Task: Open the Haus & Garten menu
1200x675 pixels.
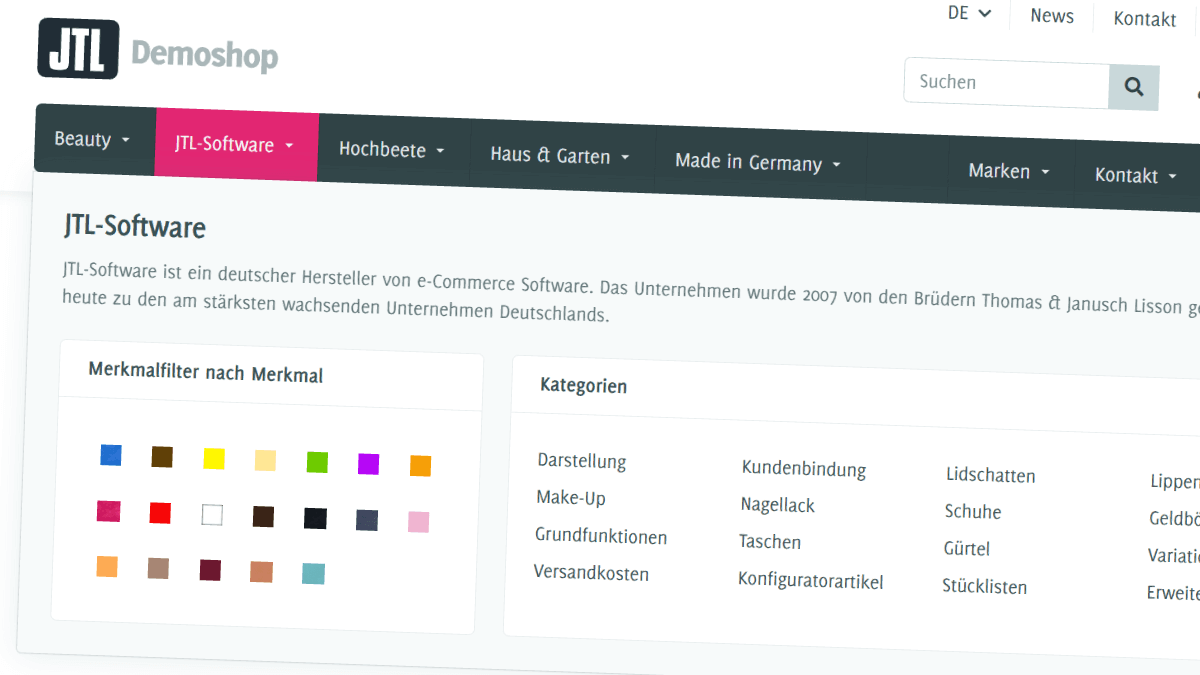Action: click(x=558, y=156)
